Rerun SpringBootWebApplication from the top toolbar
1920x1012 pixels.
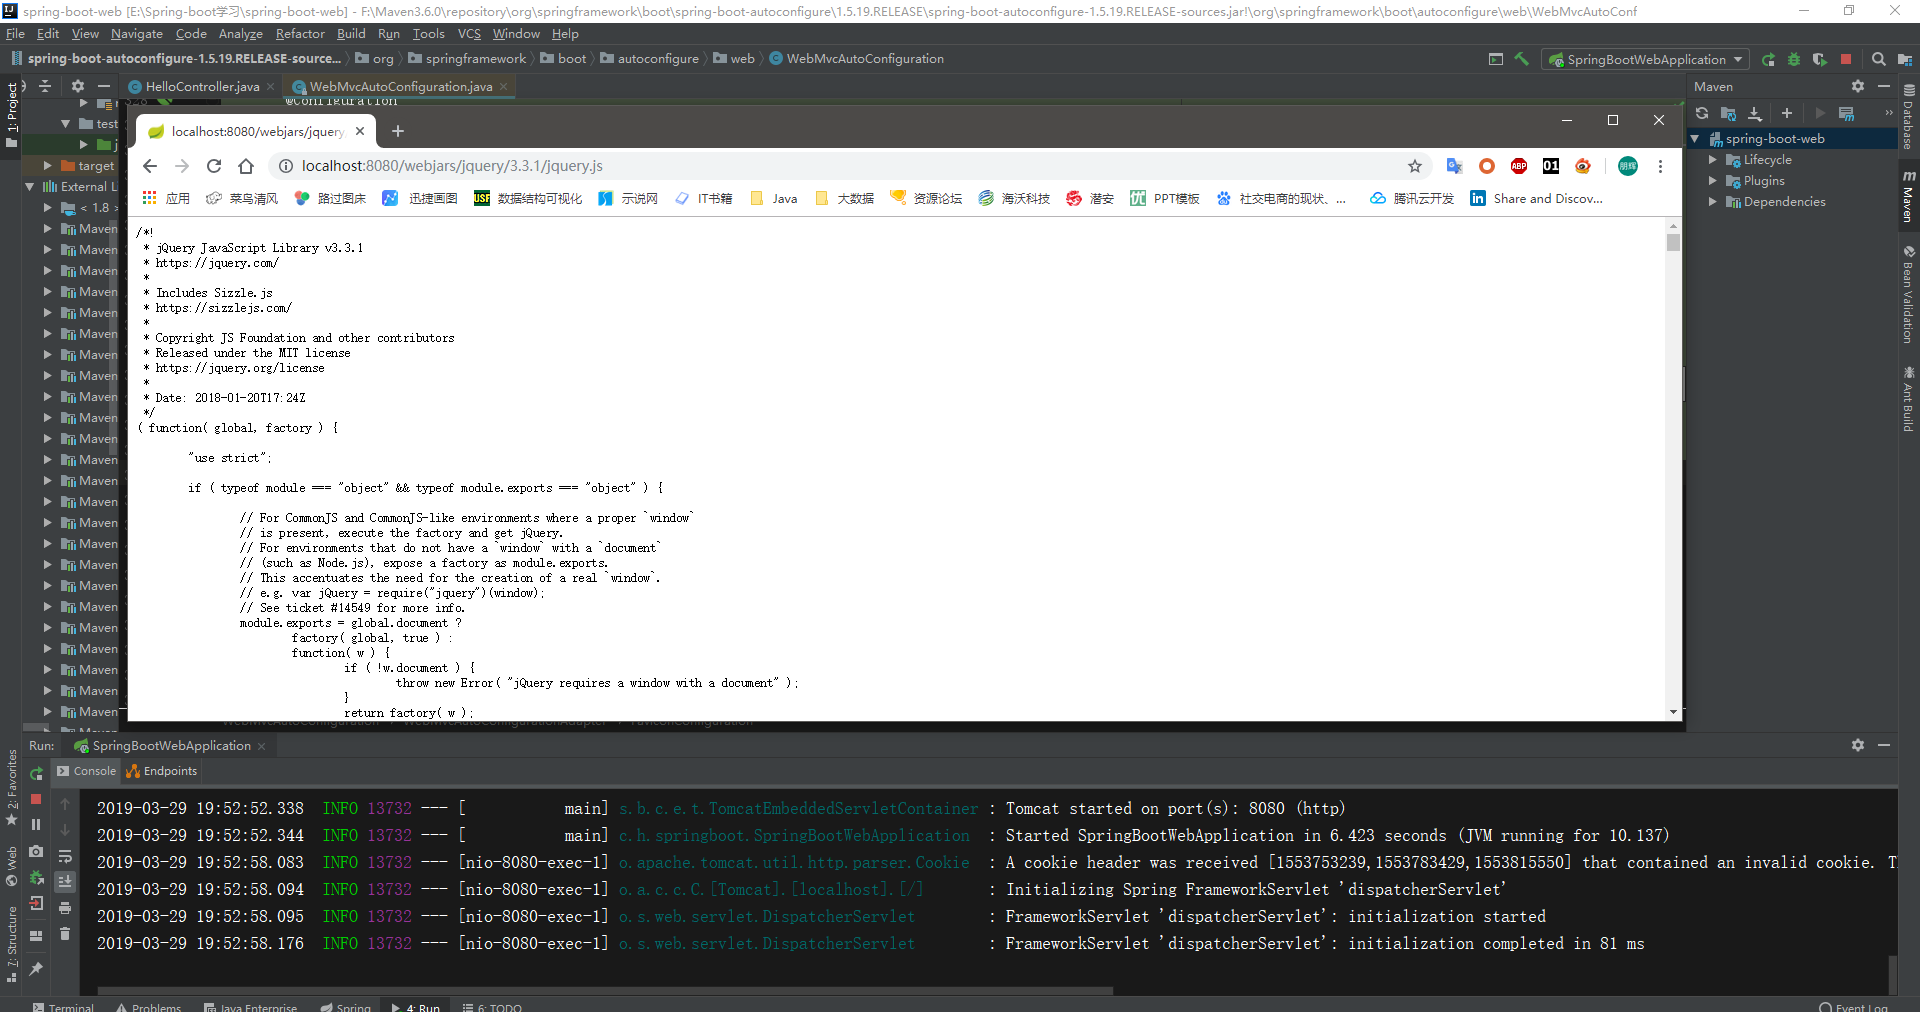[x=1768, y=59]
